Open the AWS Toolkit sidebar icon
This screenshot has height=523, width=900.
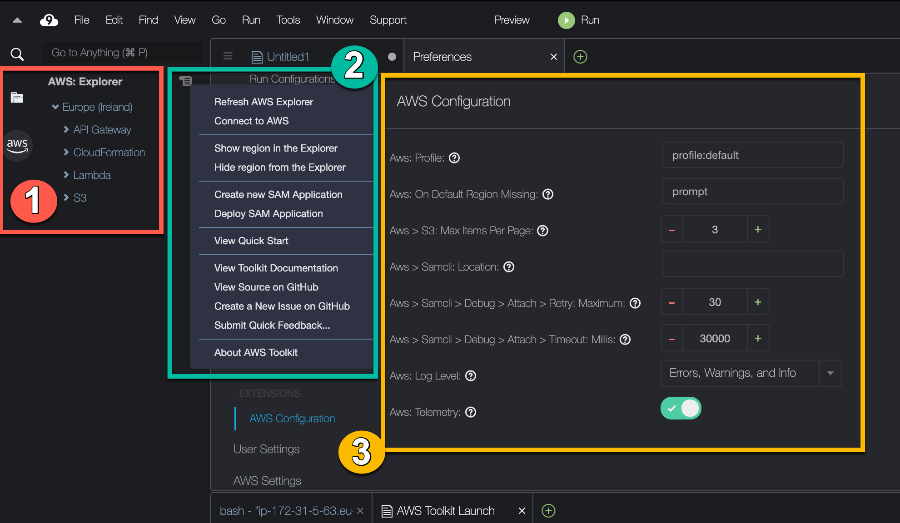tap(17, 145)
